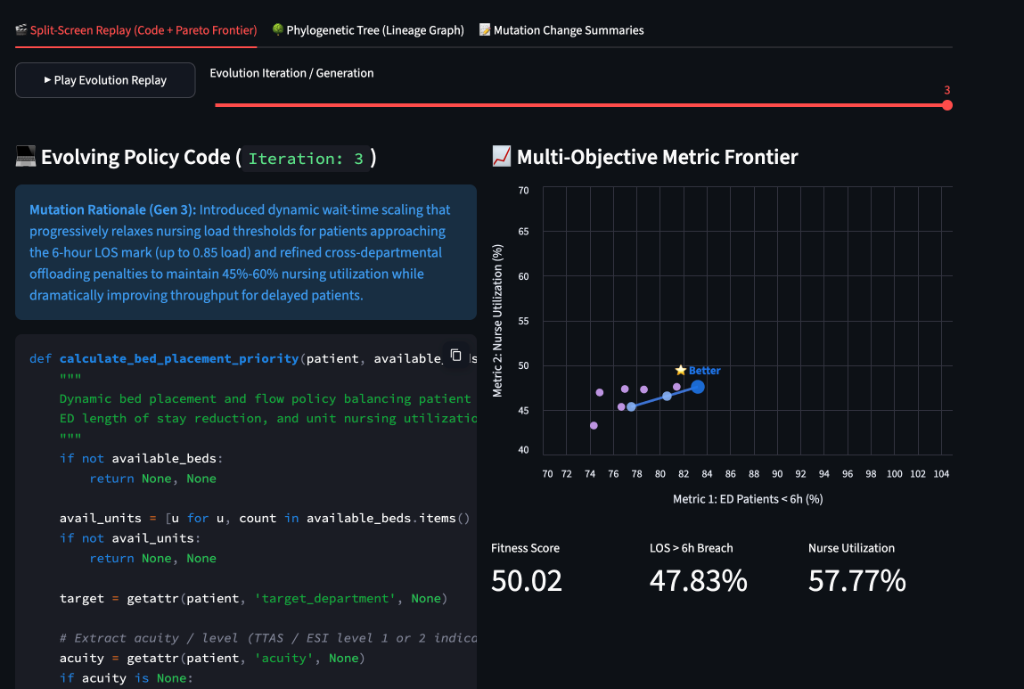
Task: Click the Evolution Iteration / Generation label
Action: [x=291, y=73]
